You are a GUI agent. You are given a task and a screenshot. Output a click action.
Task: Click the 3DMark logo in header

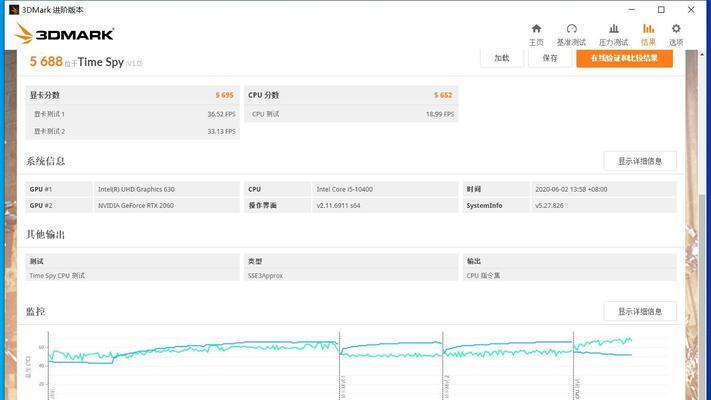[64, 34]
